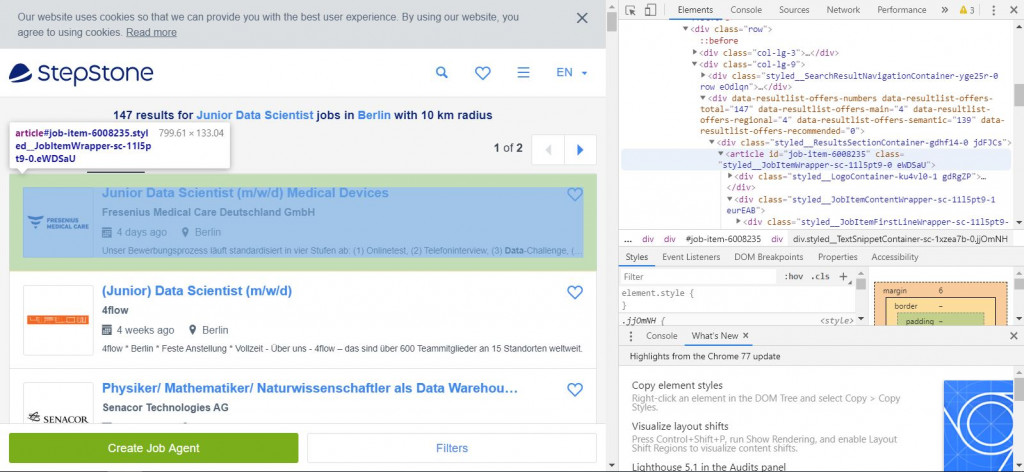This screenshot has width=1024, height=472.
Task: Select TextSnippetContainer breadcrumb item
Action: [901, 239]
